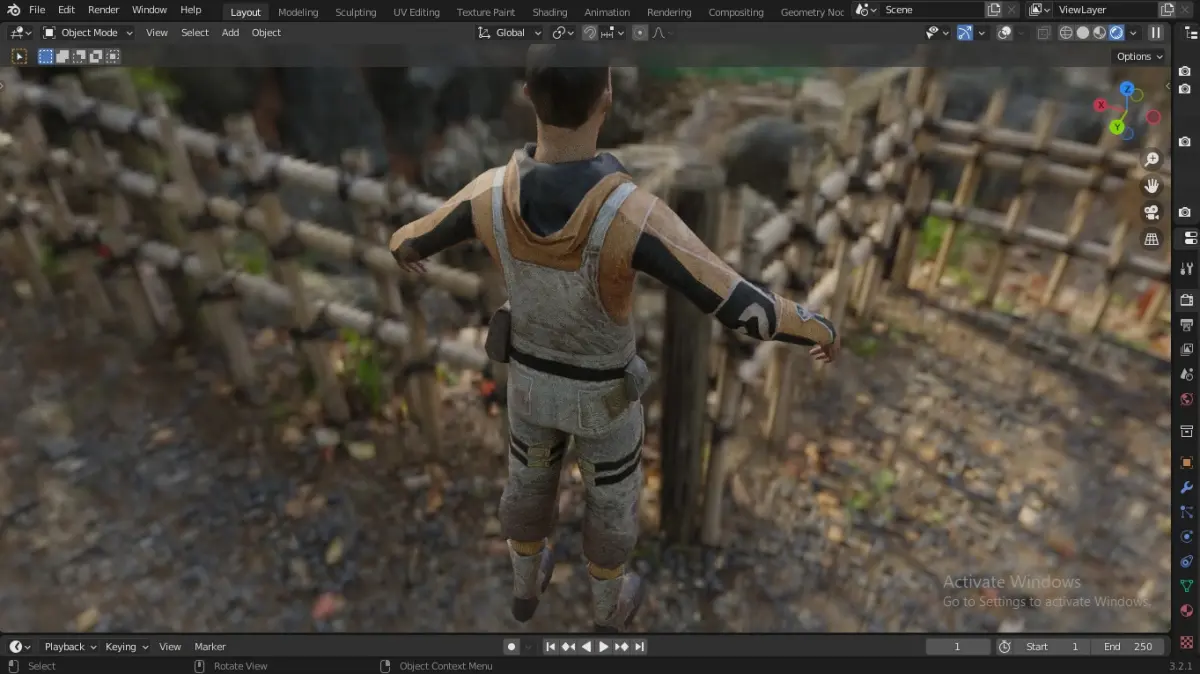Switch to the UV Editing workspace tab
Image resolution: width=1200 pixels, height=674 pixels.
416,12
